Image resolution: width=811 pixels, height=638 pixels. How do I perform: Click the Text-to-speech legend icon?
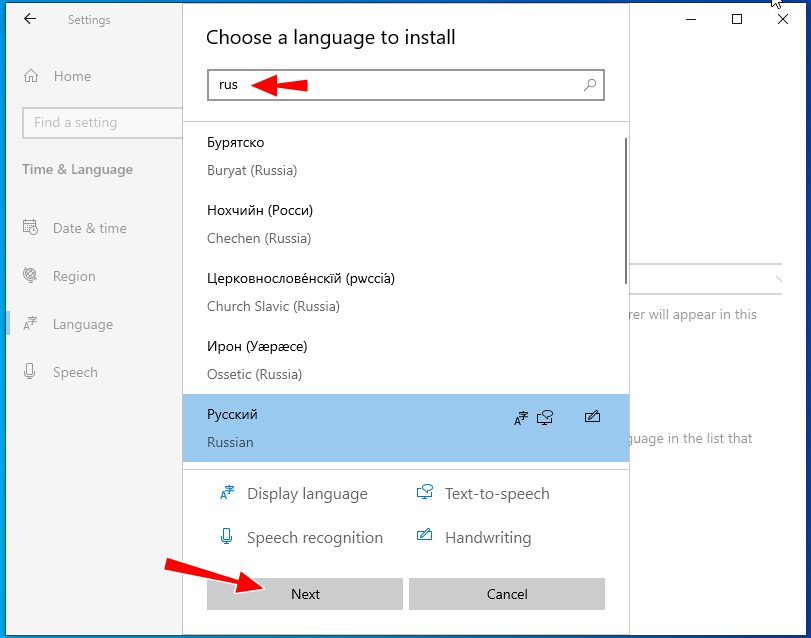click(x=425, y=492)
